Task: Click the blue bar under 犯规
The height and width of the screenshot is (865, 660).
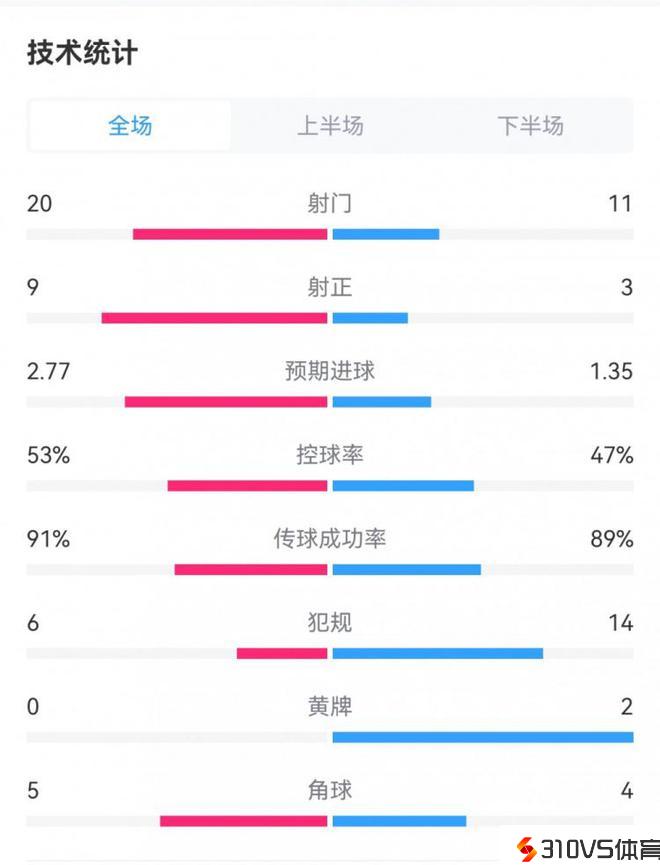Action: click(437, 654)
